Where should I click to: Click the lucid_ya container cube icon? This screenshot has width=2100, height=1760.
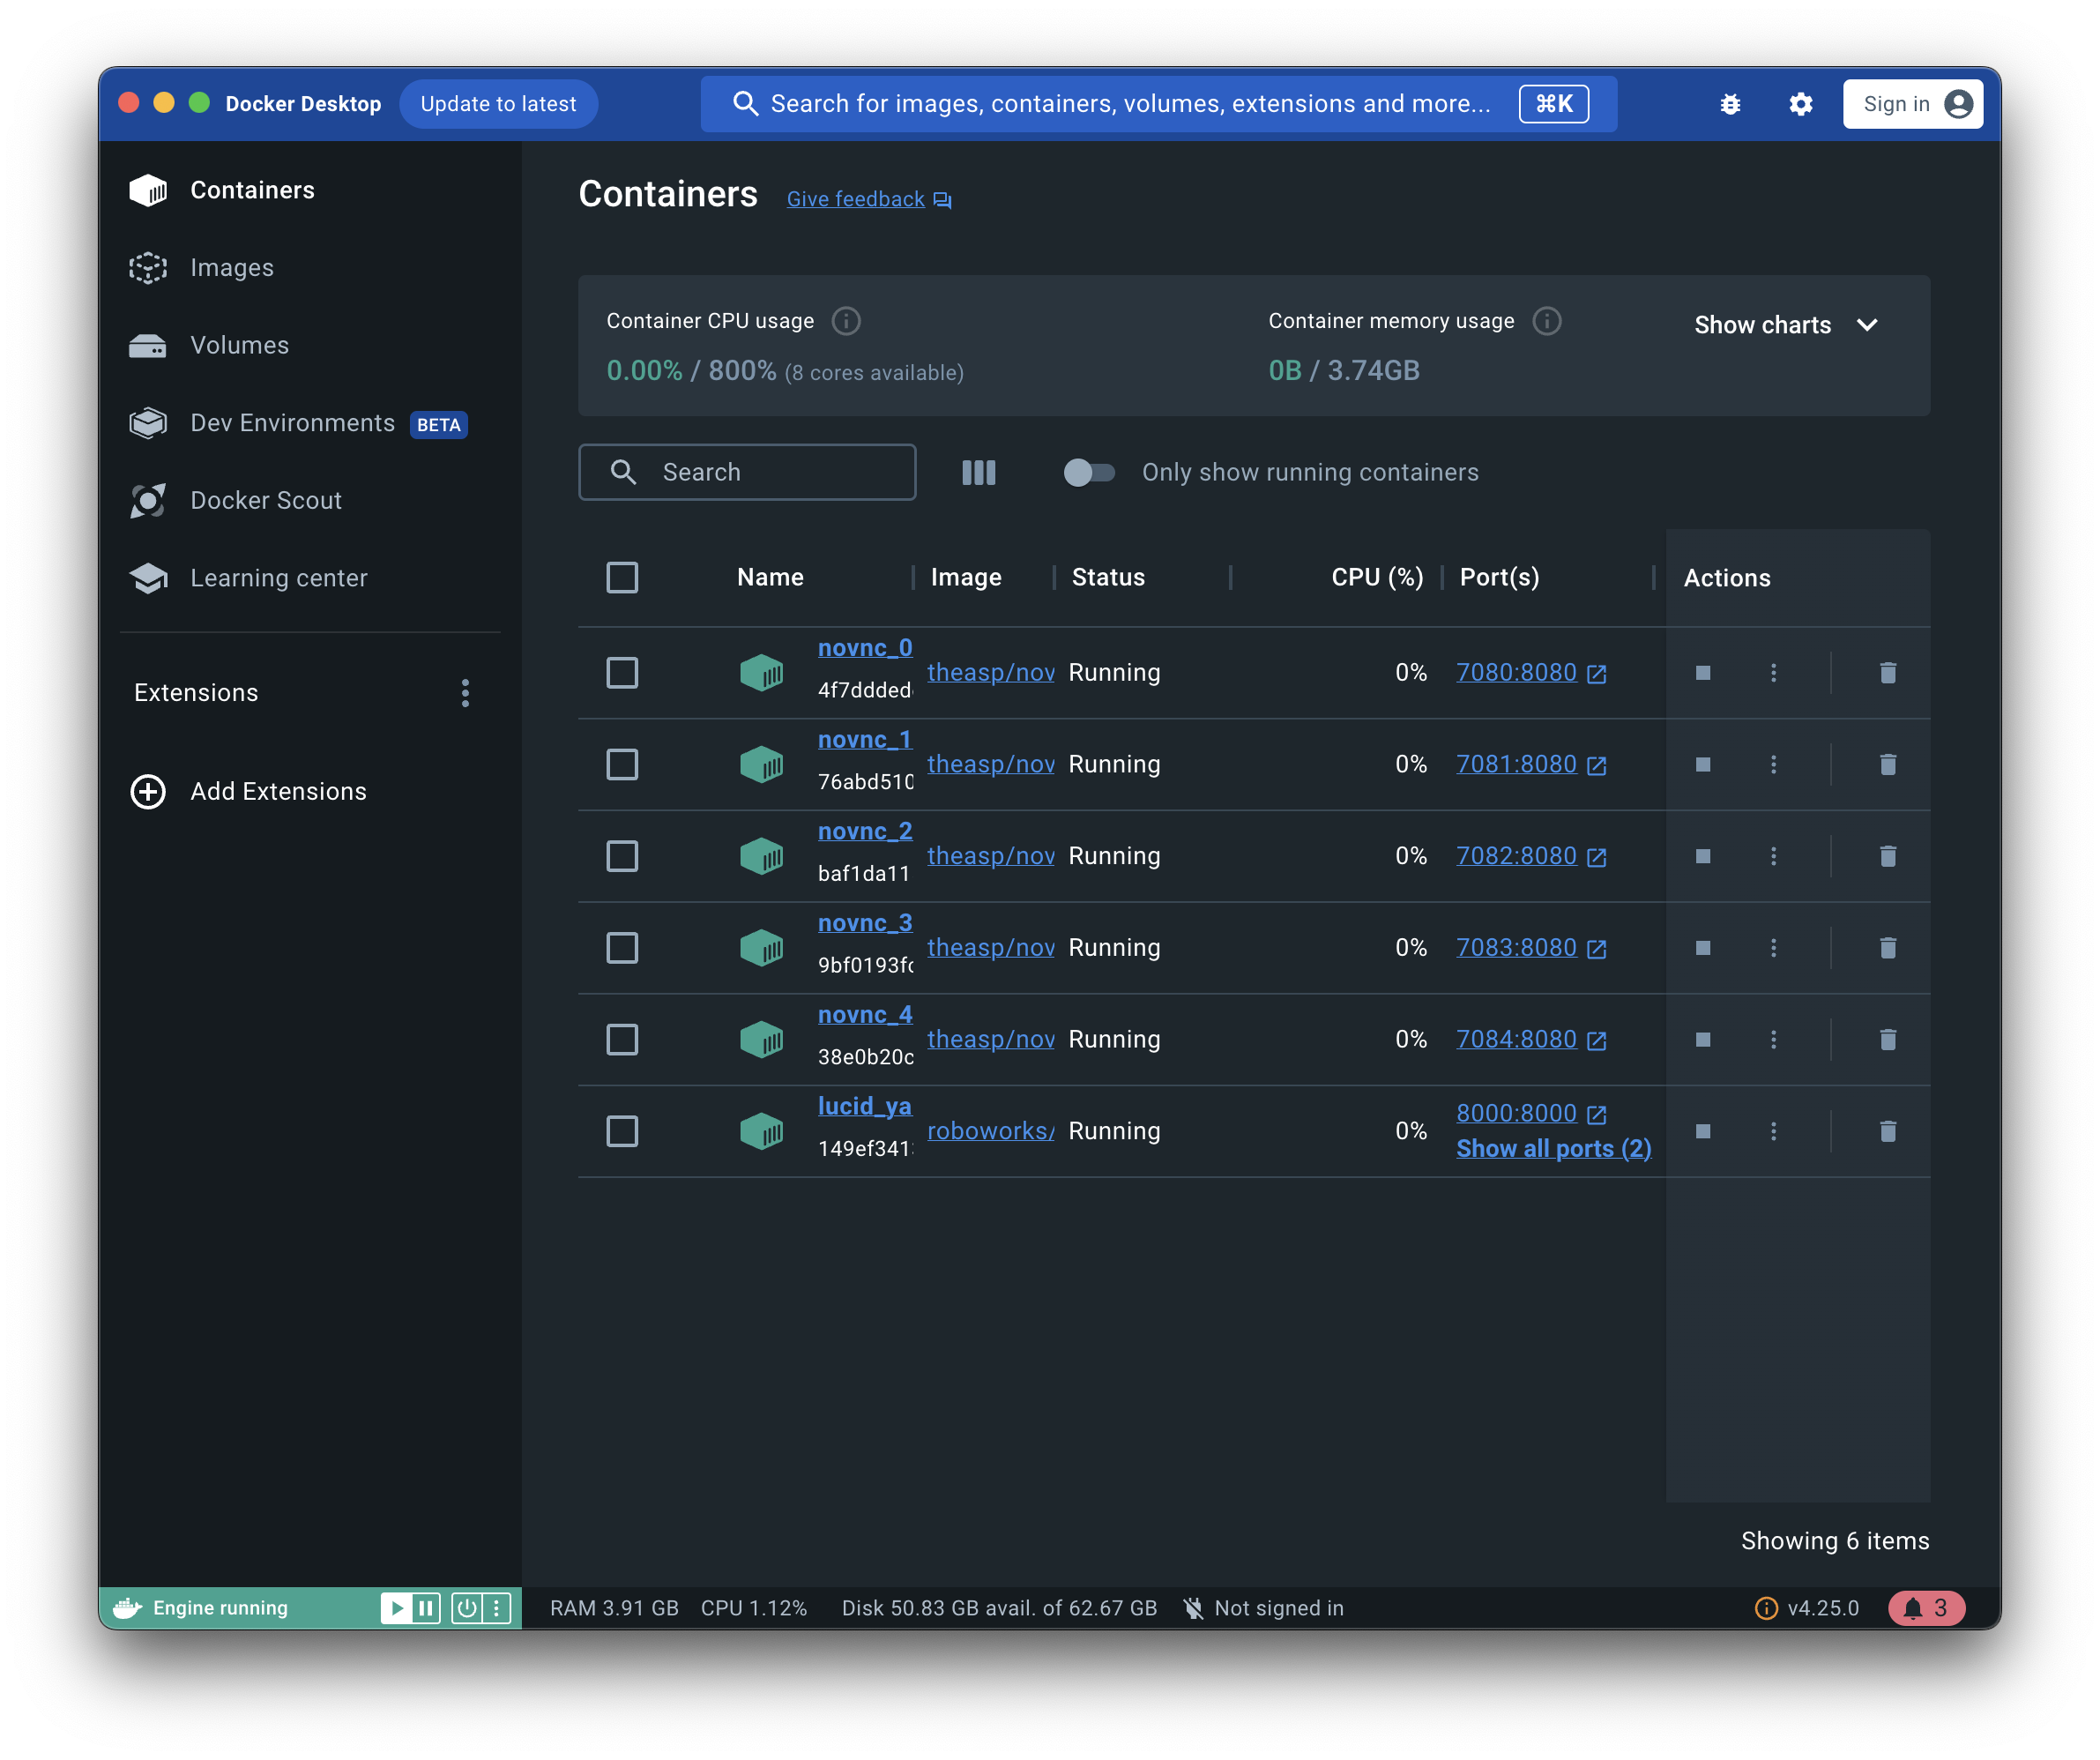[x=761, y=1131]
